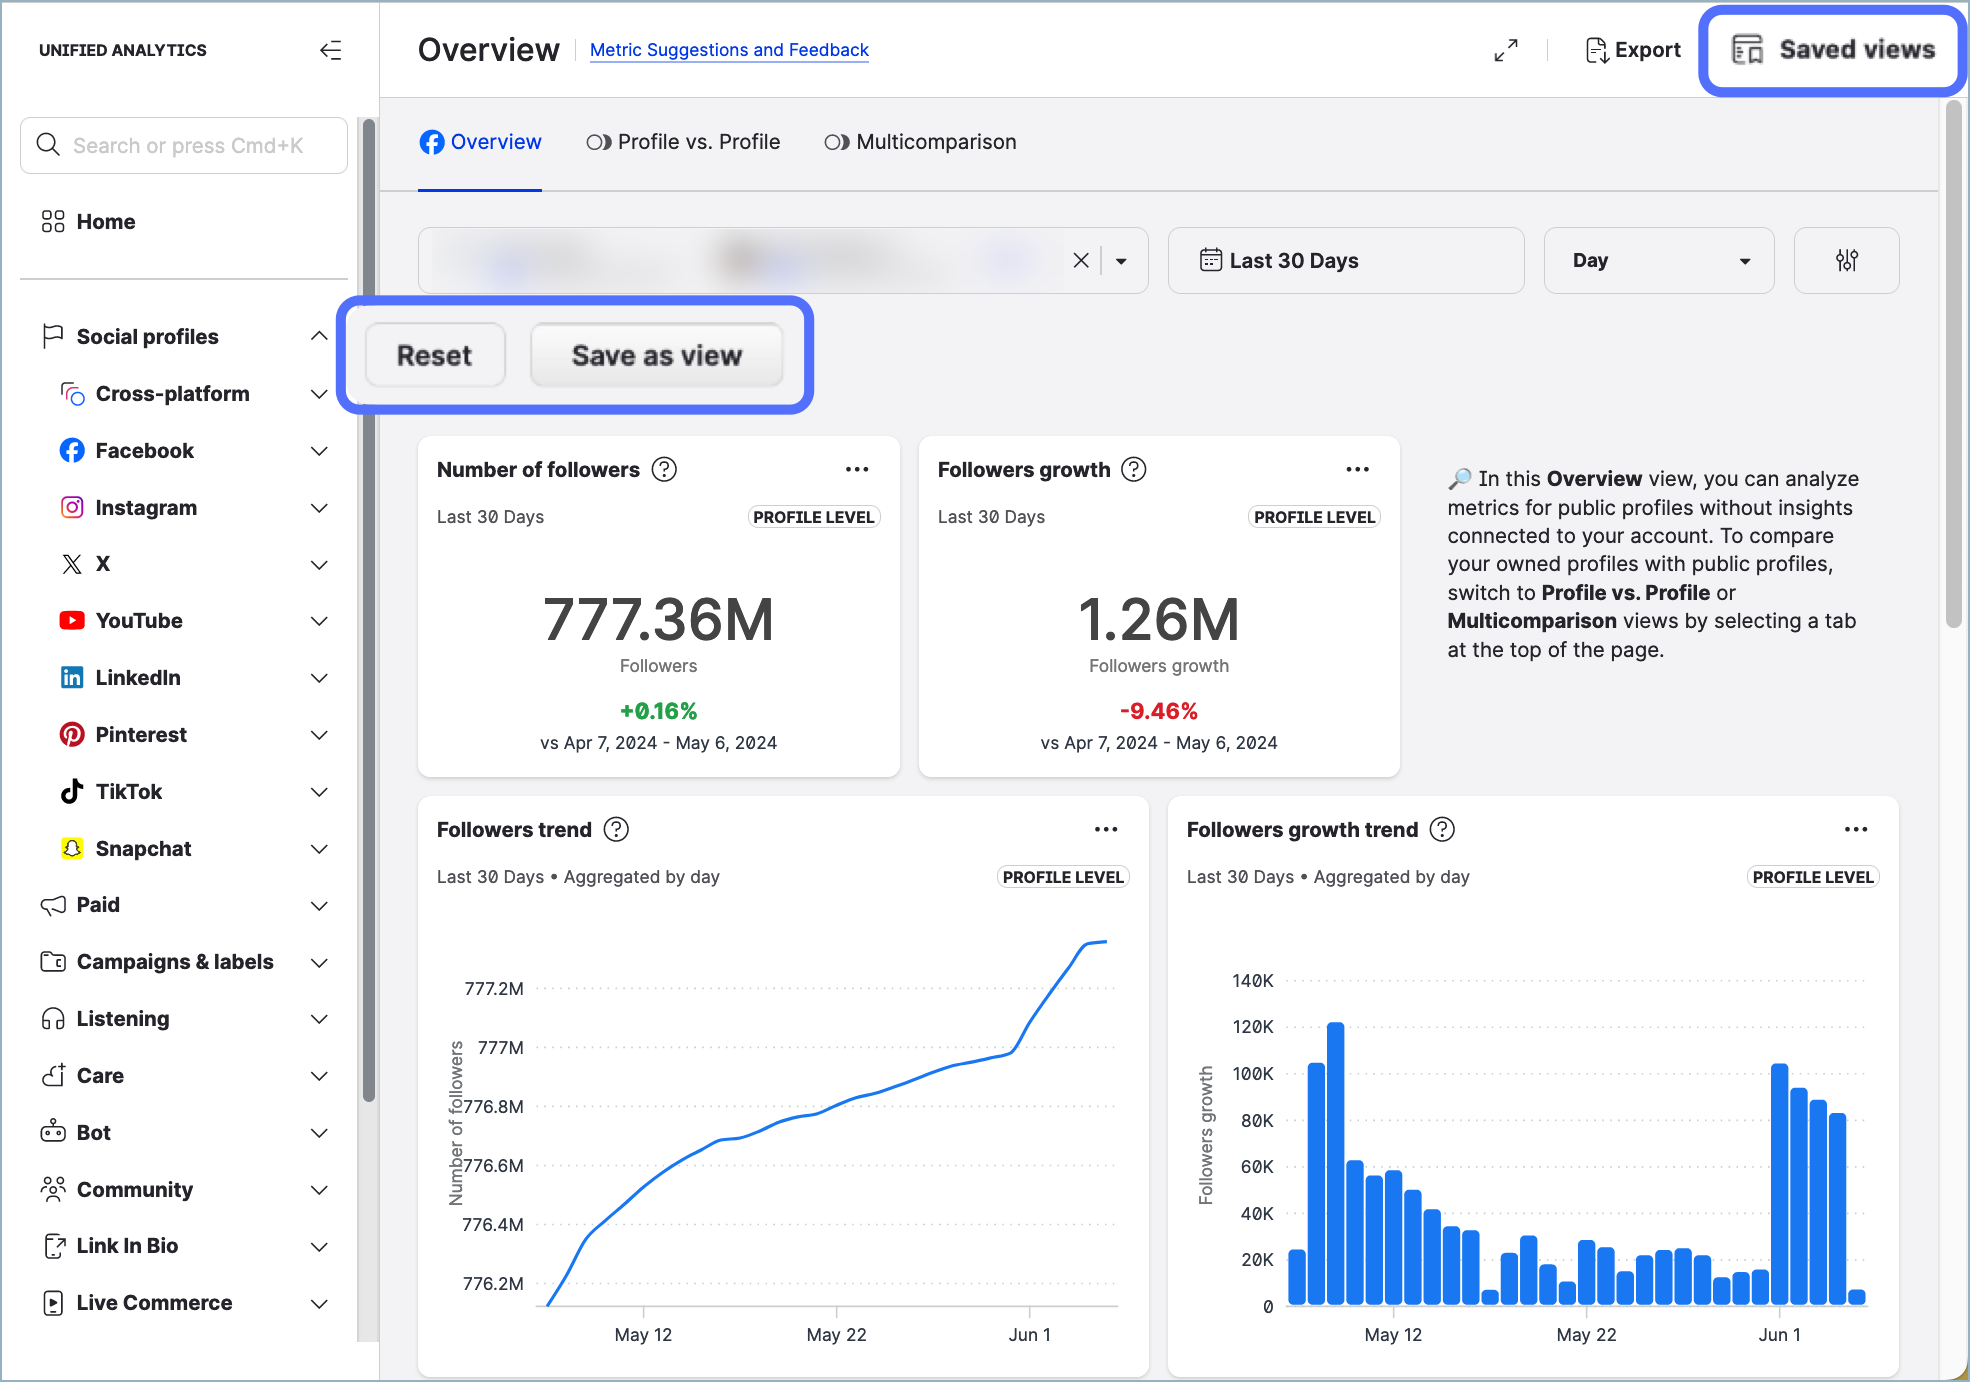Image resolution: width=1970 pixels, height=1382 pixels.
Task: Click the Save as view button
Action: pos(656,355)
